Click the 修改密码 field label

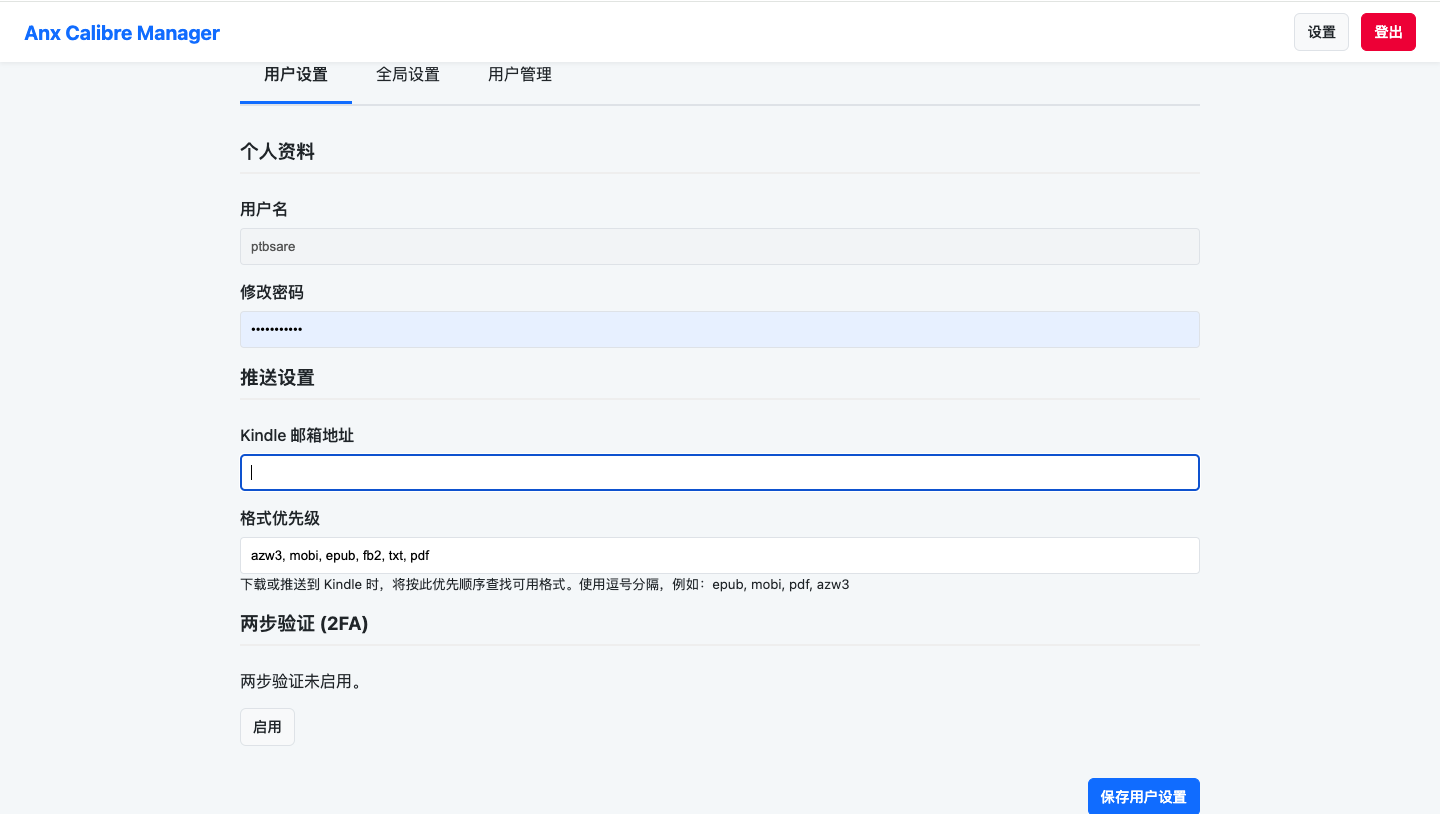[272, 292]
